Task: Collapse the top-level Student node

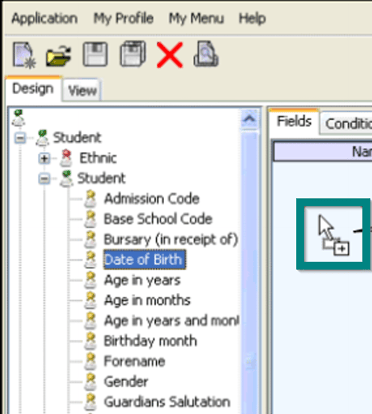Action: click(20, 138)
